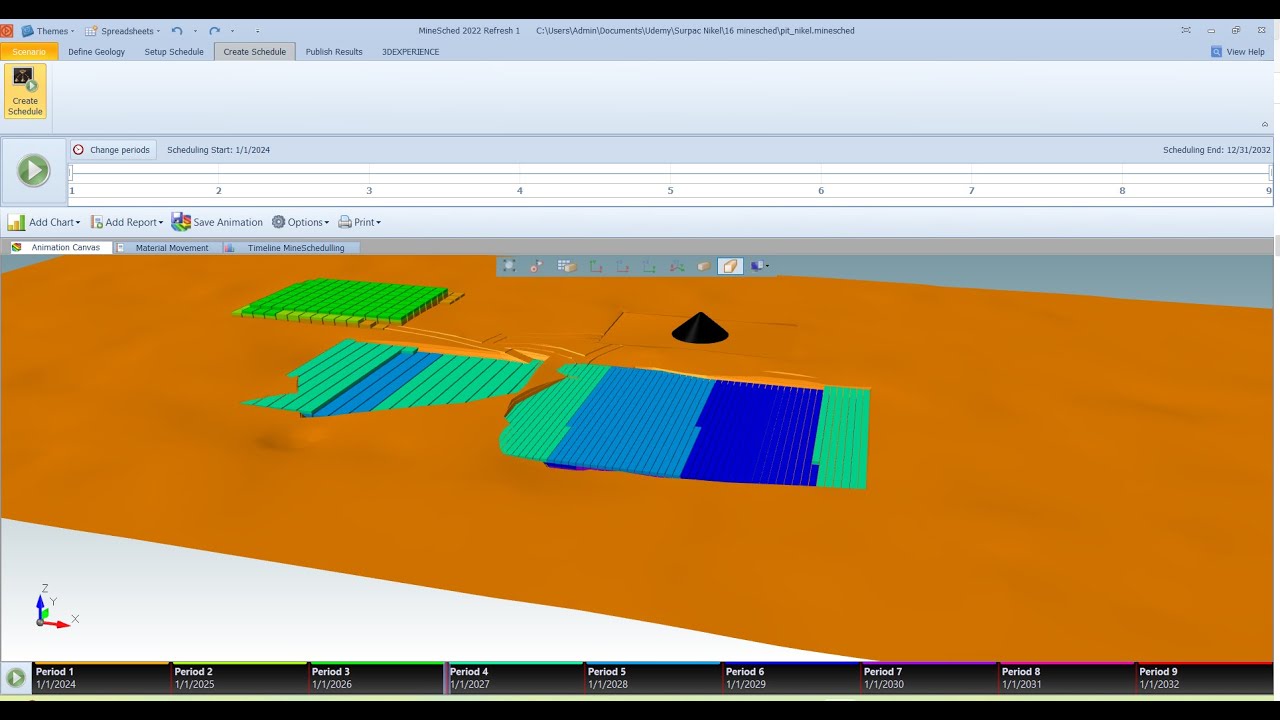
Task: Run the schedule with the large green play button
Action: click(33, 171)
